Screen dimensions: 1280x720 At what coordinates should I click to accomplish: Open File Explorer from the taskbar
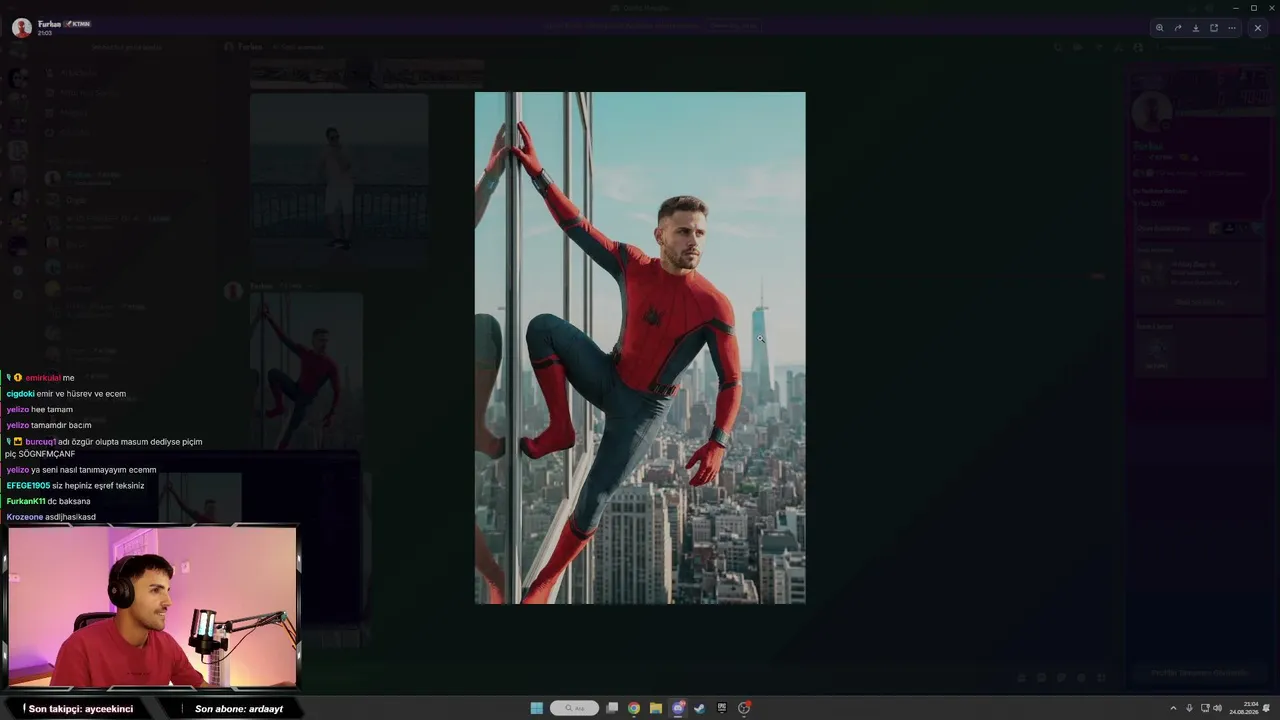pos(656,708)
